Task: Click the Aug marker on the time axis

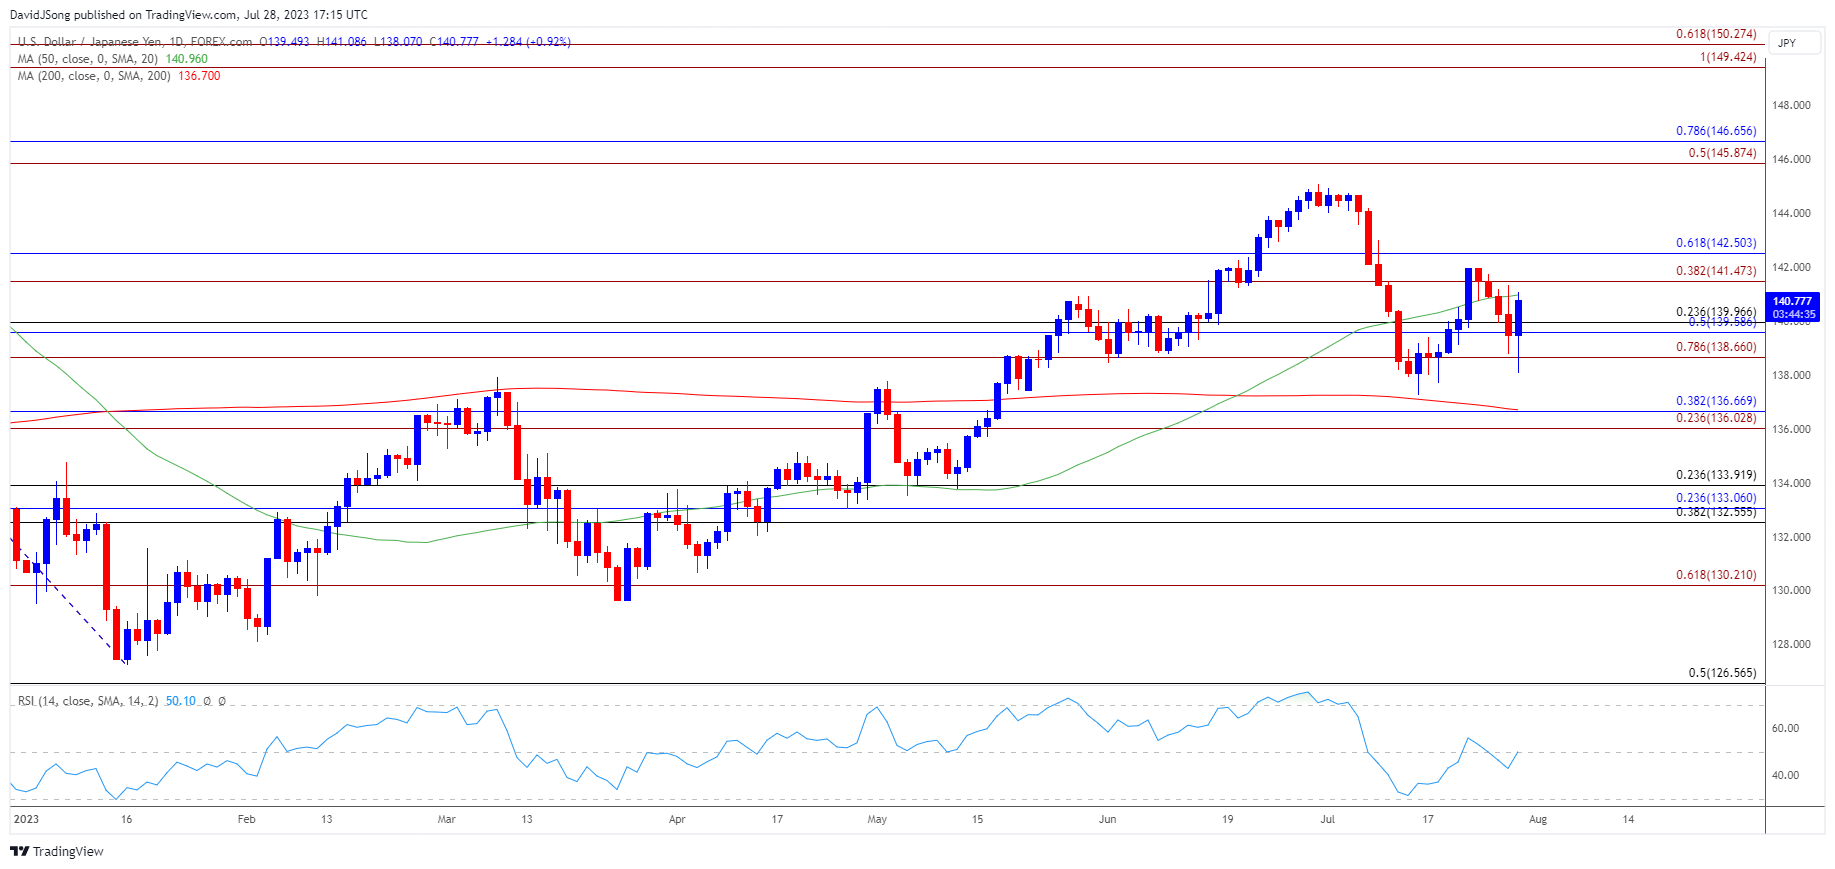Action: [x=1538, y=819]
